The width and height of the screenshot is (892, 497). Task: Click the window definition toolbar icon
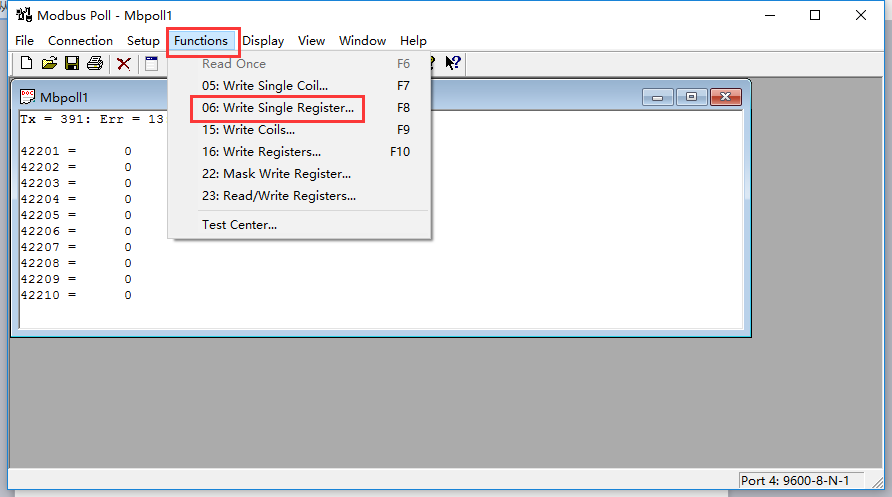pyautogui.click(x=151, y=63)
